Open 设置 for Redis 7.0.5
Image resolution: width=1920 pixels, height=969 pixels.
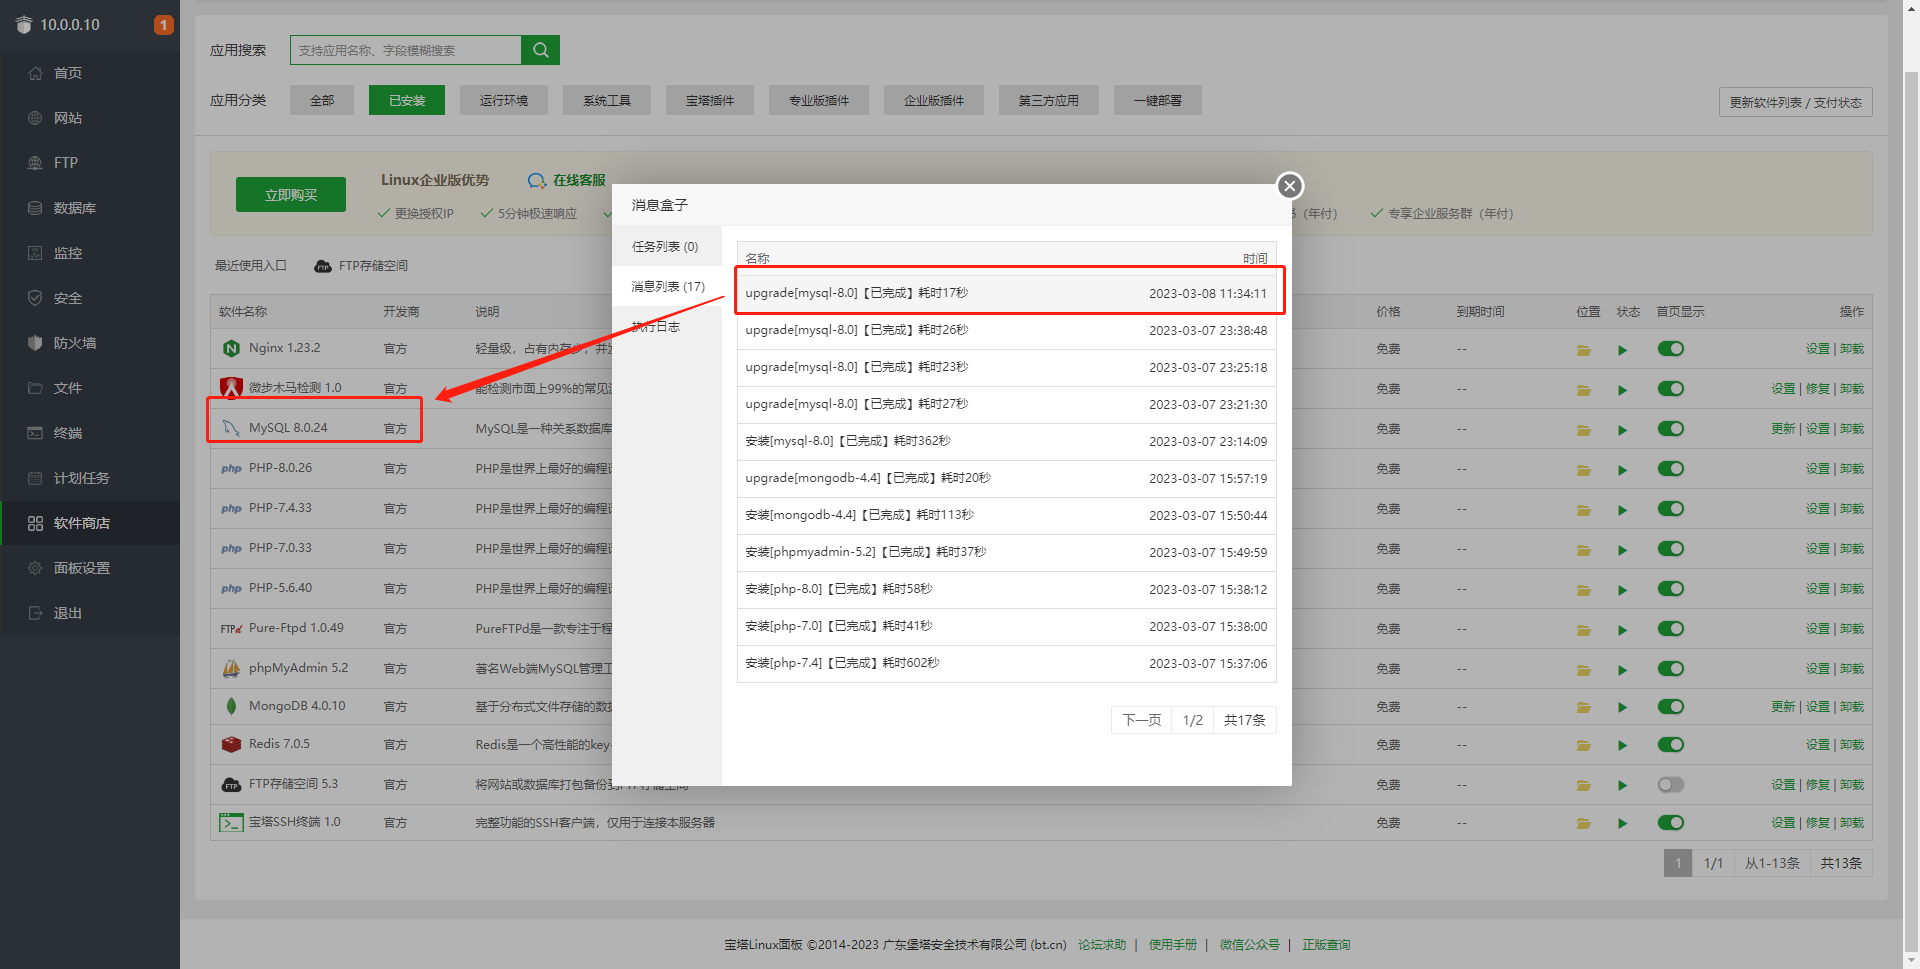click(1818, 745)
